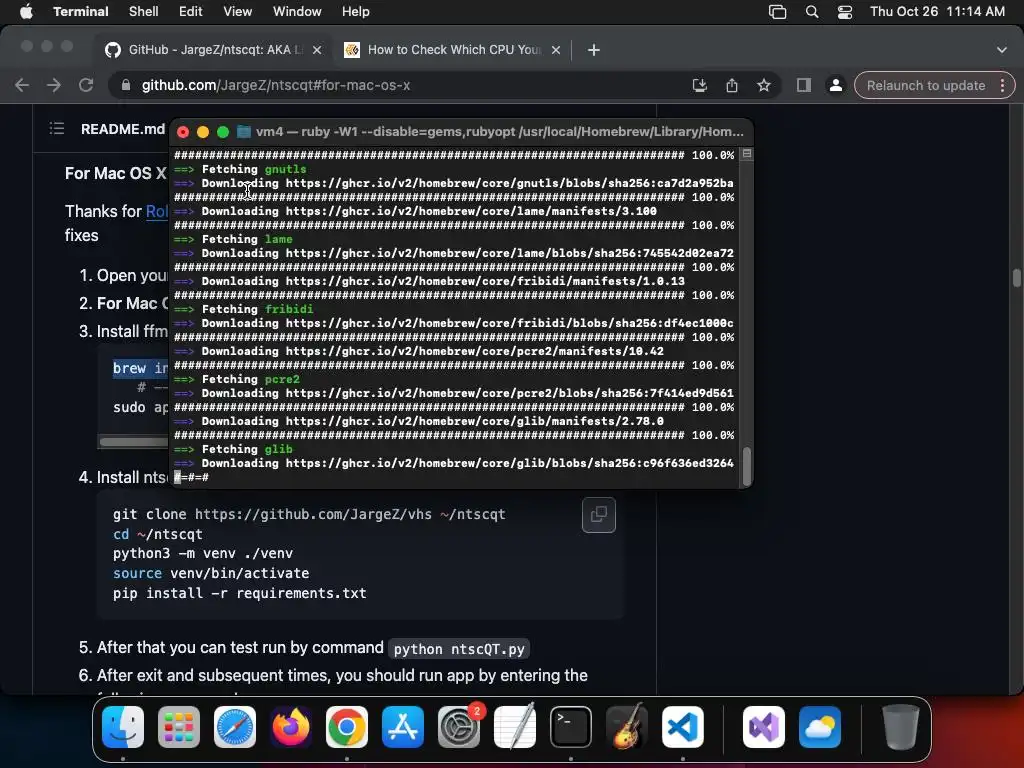Open the Help menu
The height and width of the screenshot is (768, 1024).
(356, 12)
